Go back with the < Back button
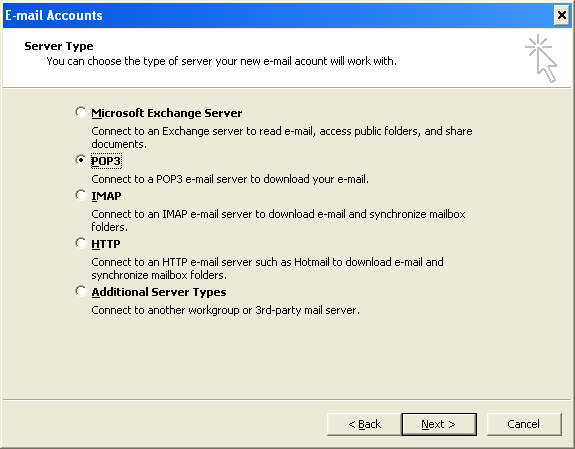 364,424
